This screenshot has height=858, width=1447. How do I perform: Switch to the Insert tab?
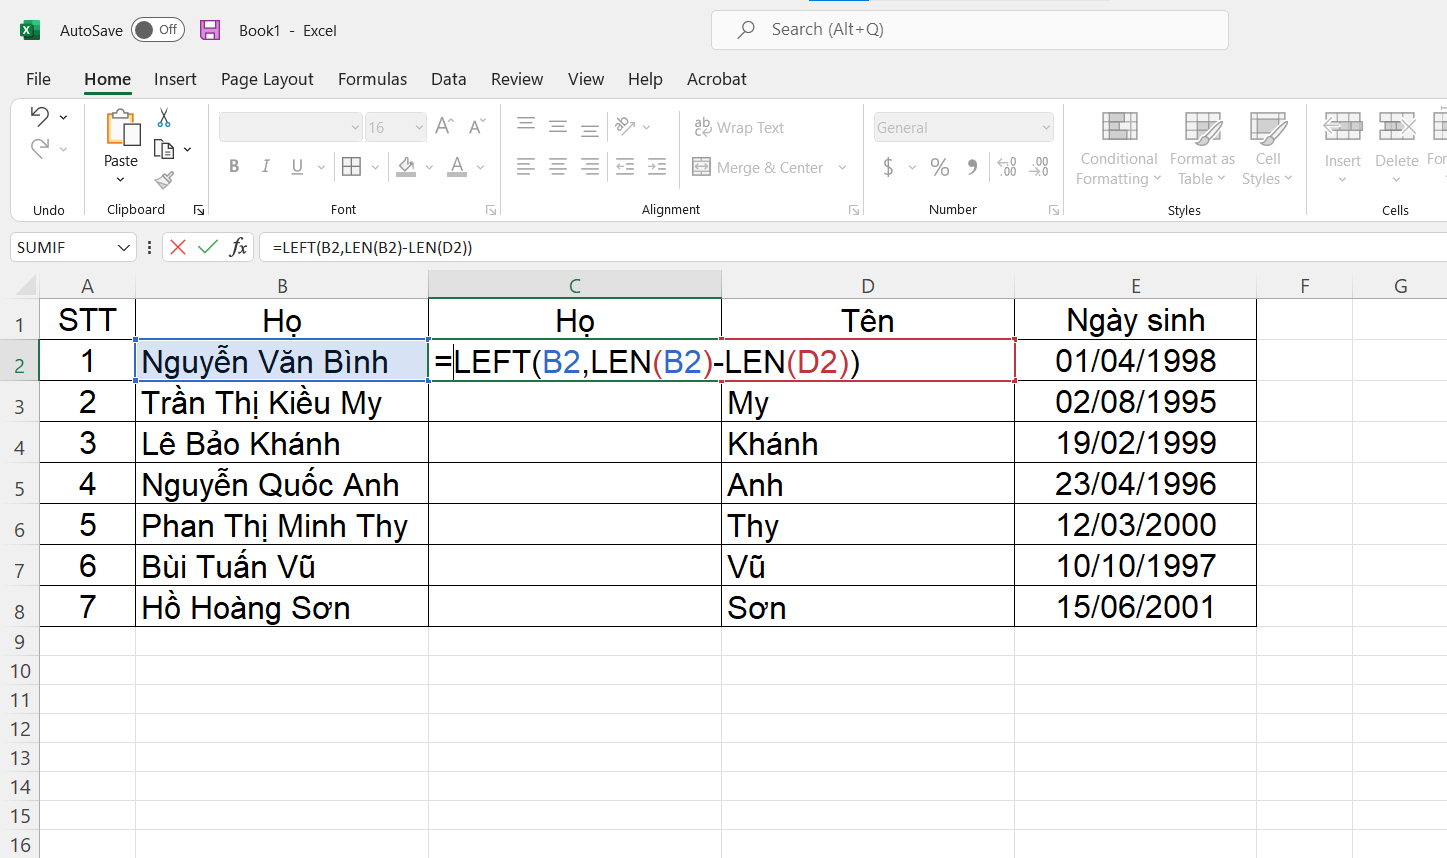(175, 79)
